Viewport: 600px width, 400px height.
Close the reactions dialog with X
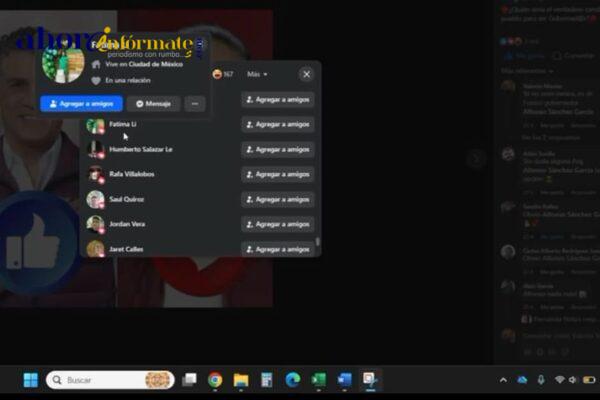click(306, 74)
